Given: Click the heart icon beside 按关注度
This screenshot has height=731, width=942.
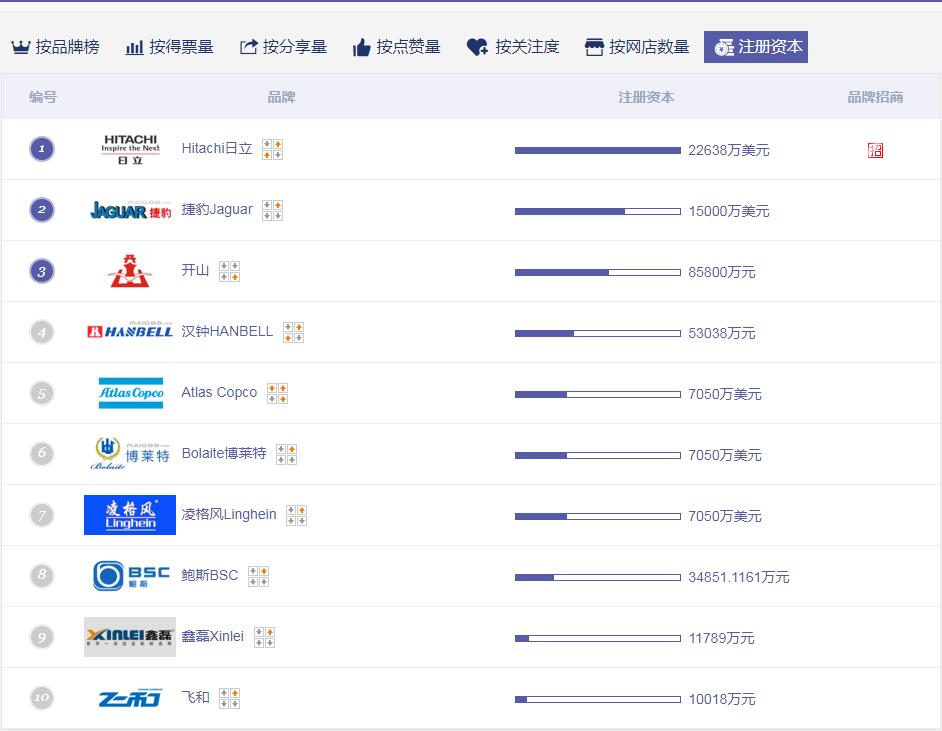Looking at the screenshot, I should (477, 47).
